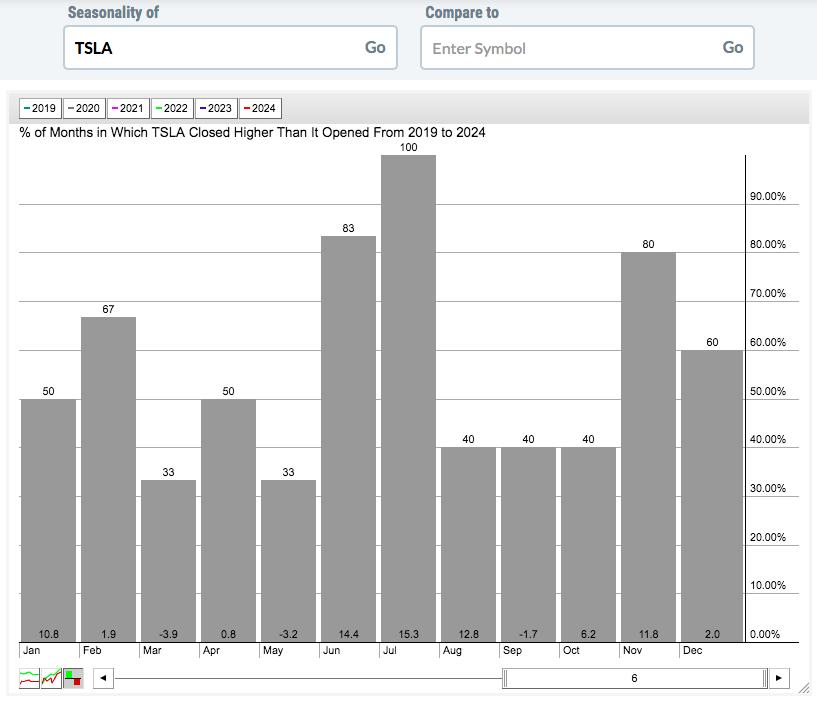Click the left arrow on the year slider
The image size is (817, 702).
pos(102,678)
